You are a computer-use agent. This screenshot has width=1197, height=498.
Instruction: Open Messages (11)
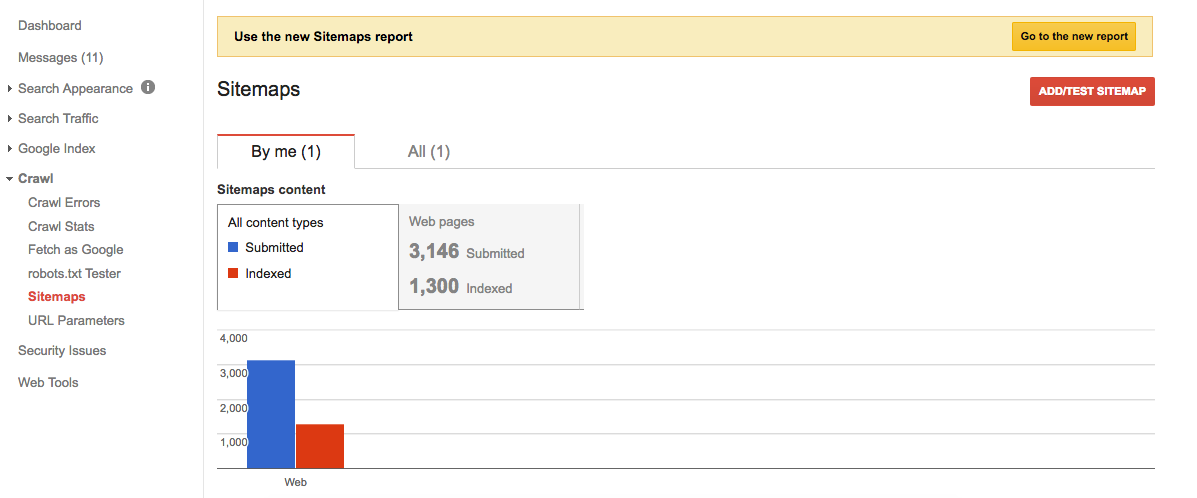click(60, 57)
